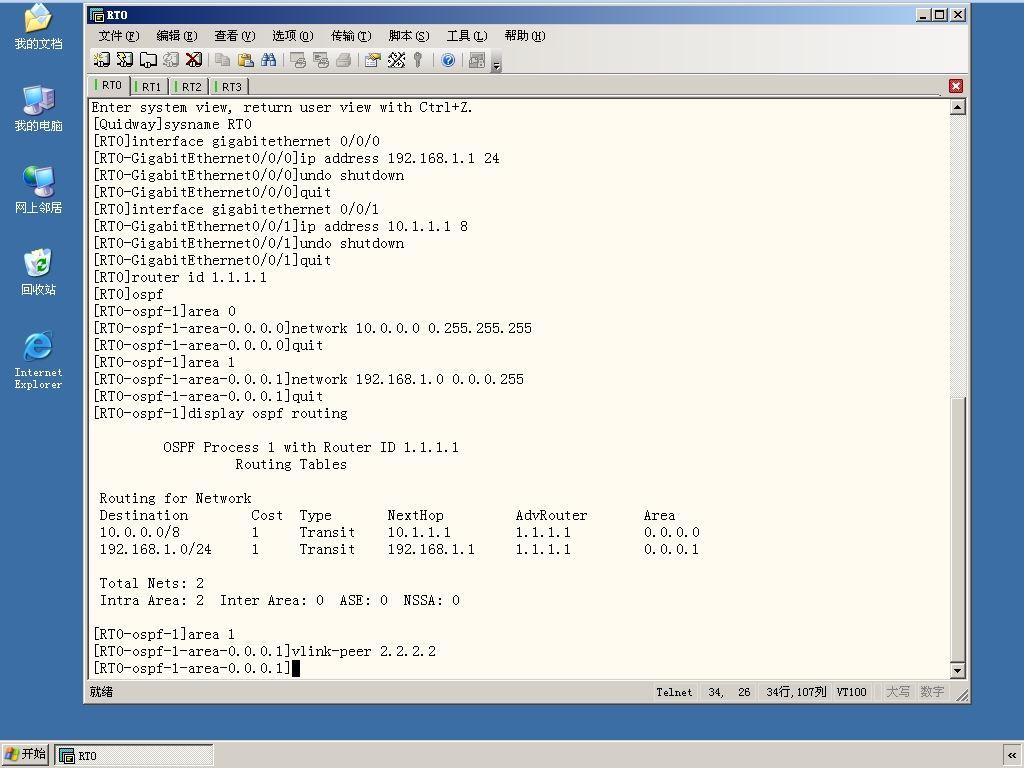Image resolution: width=1024 pixels, height=768 pixels.
Task: Open Session Options toolbar icon
Action: [373, 60]
